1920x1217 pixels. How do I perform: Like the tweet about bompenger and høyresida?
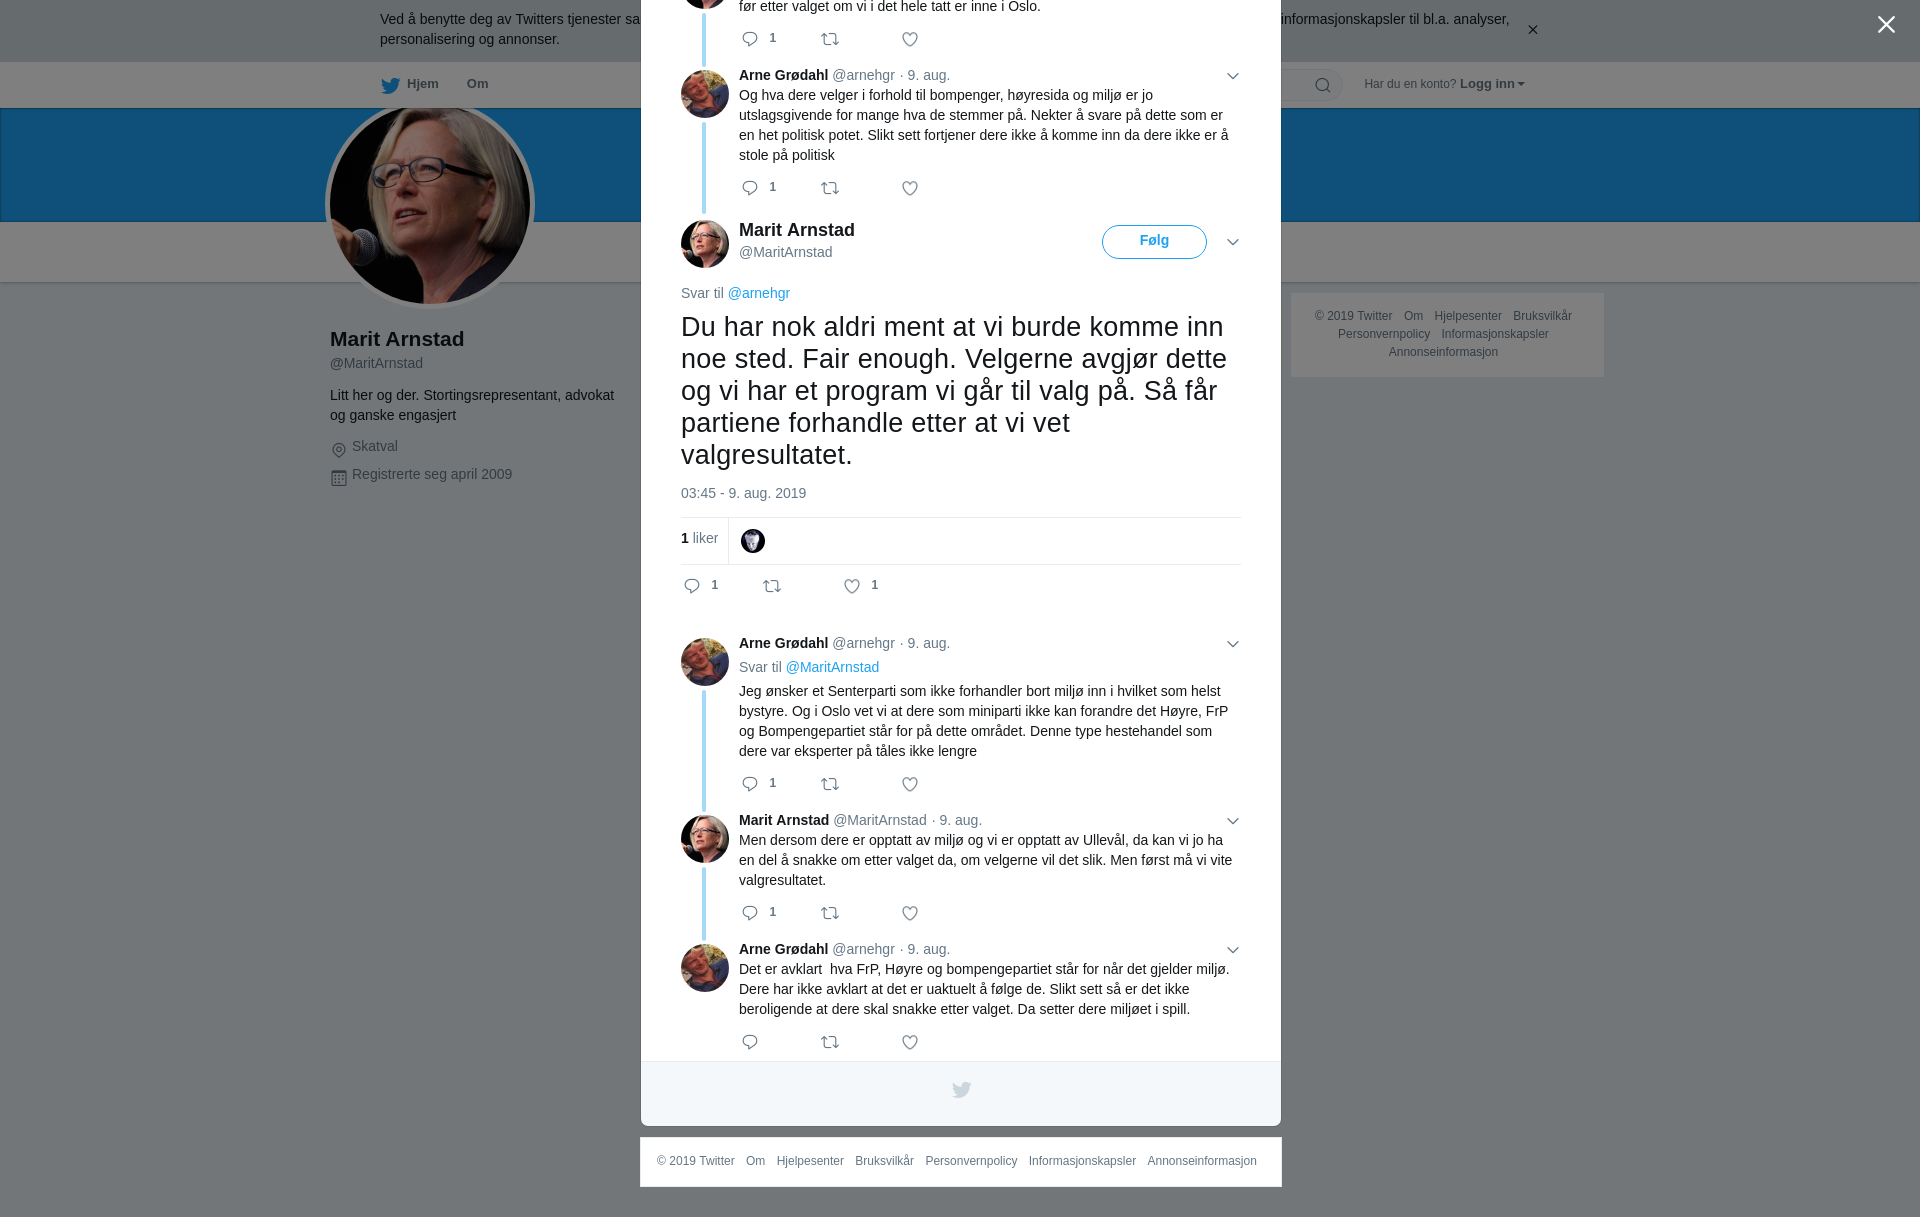pos(910,188)
